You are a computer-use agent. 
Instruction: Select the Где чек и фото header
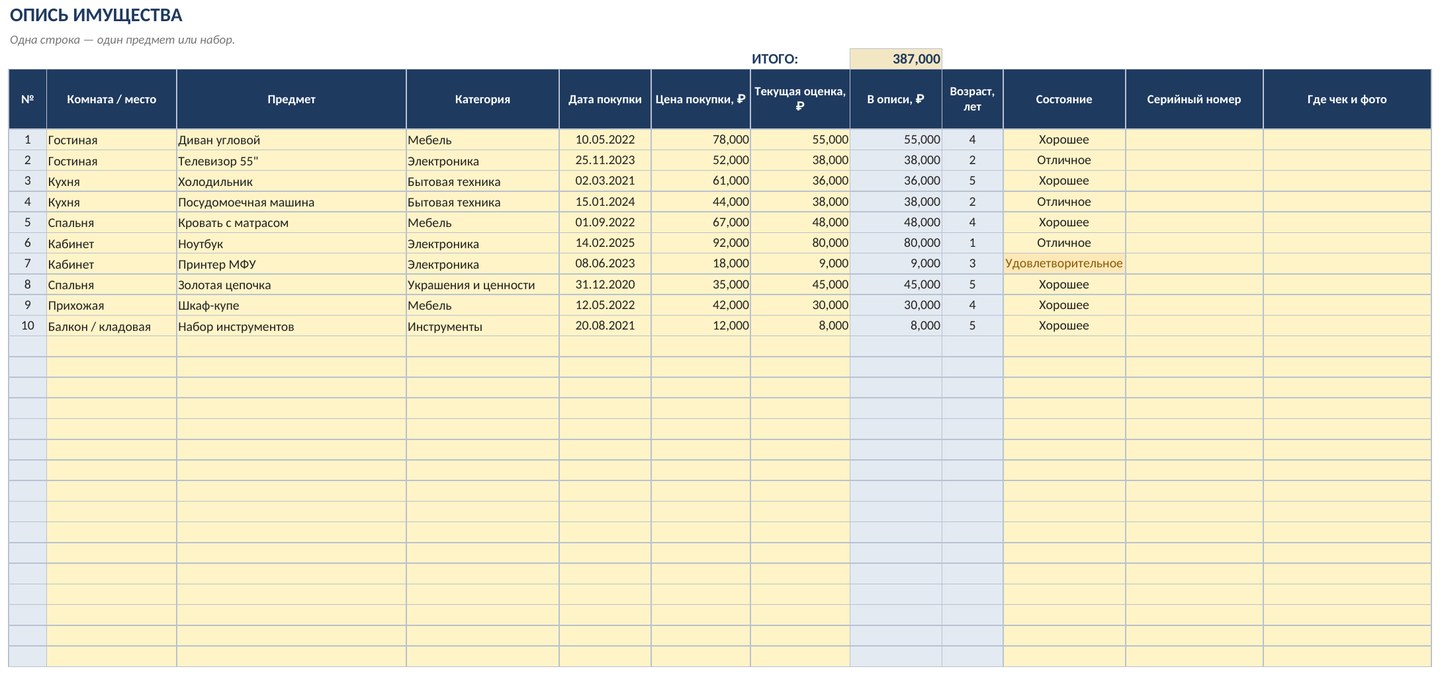point(1347,99)
